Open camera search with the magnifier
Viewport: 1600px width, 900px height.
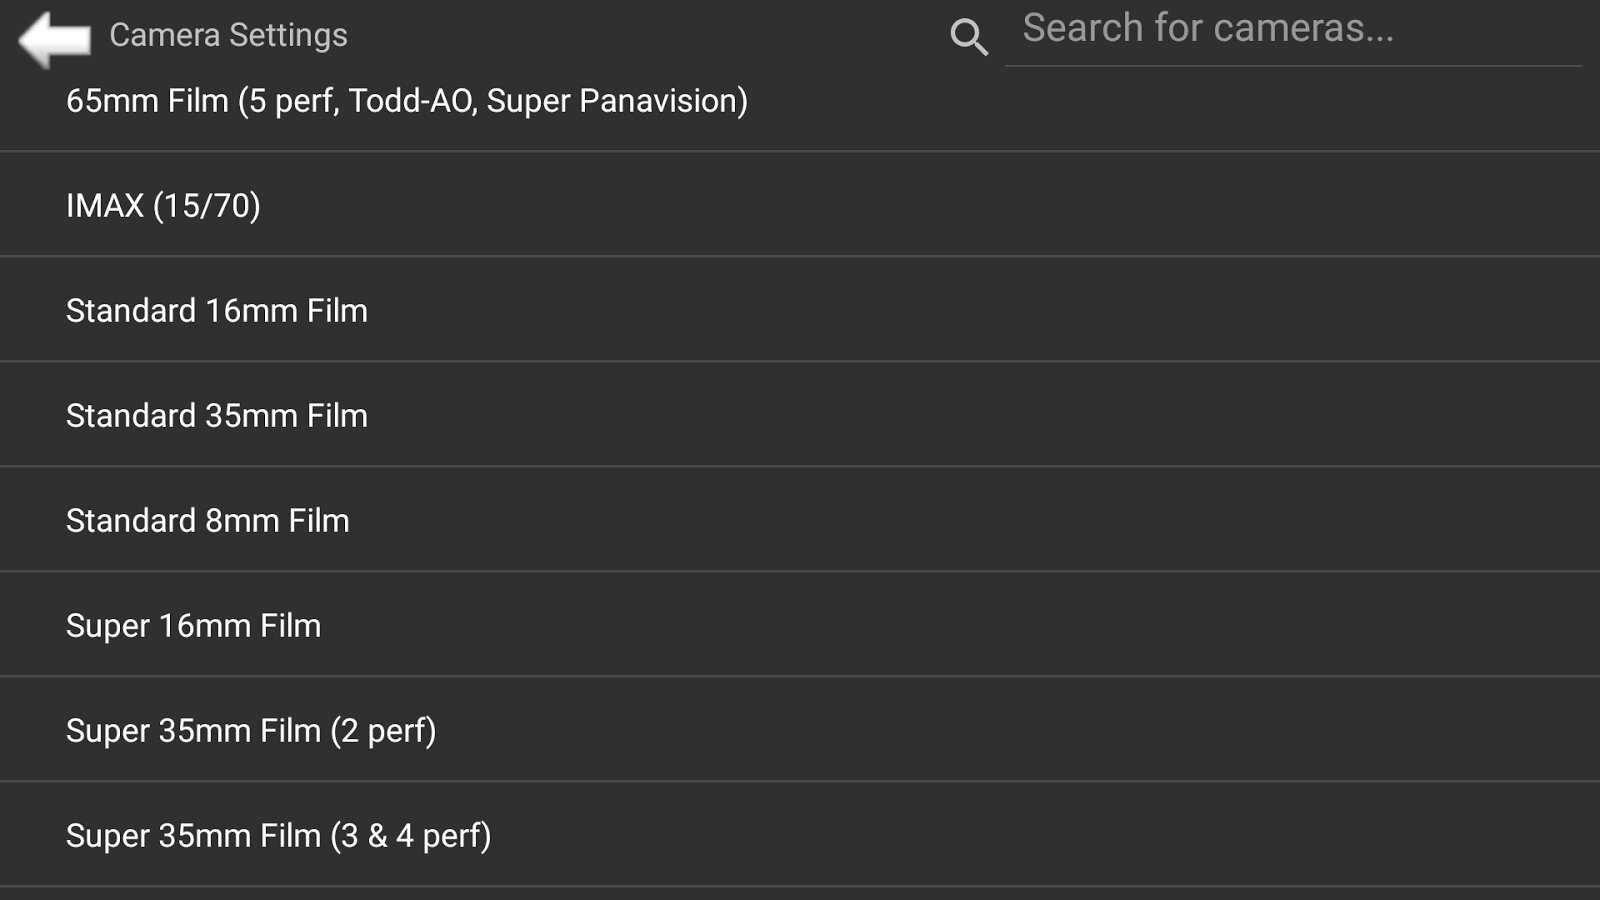click(968, 38)
